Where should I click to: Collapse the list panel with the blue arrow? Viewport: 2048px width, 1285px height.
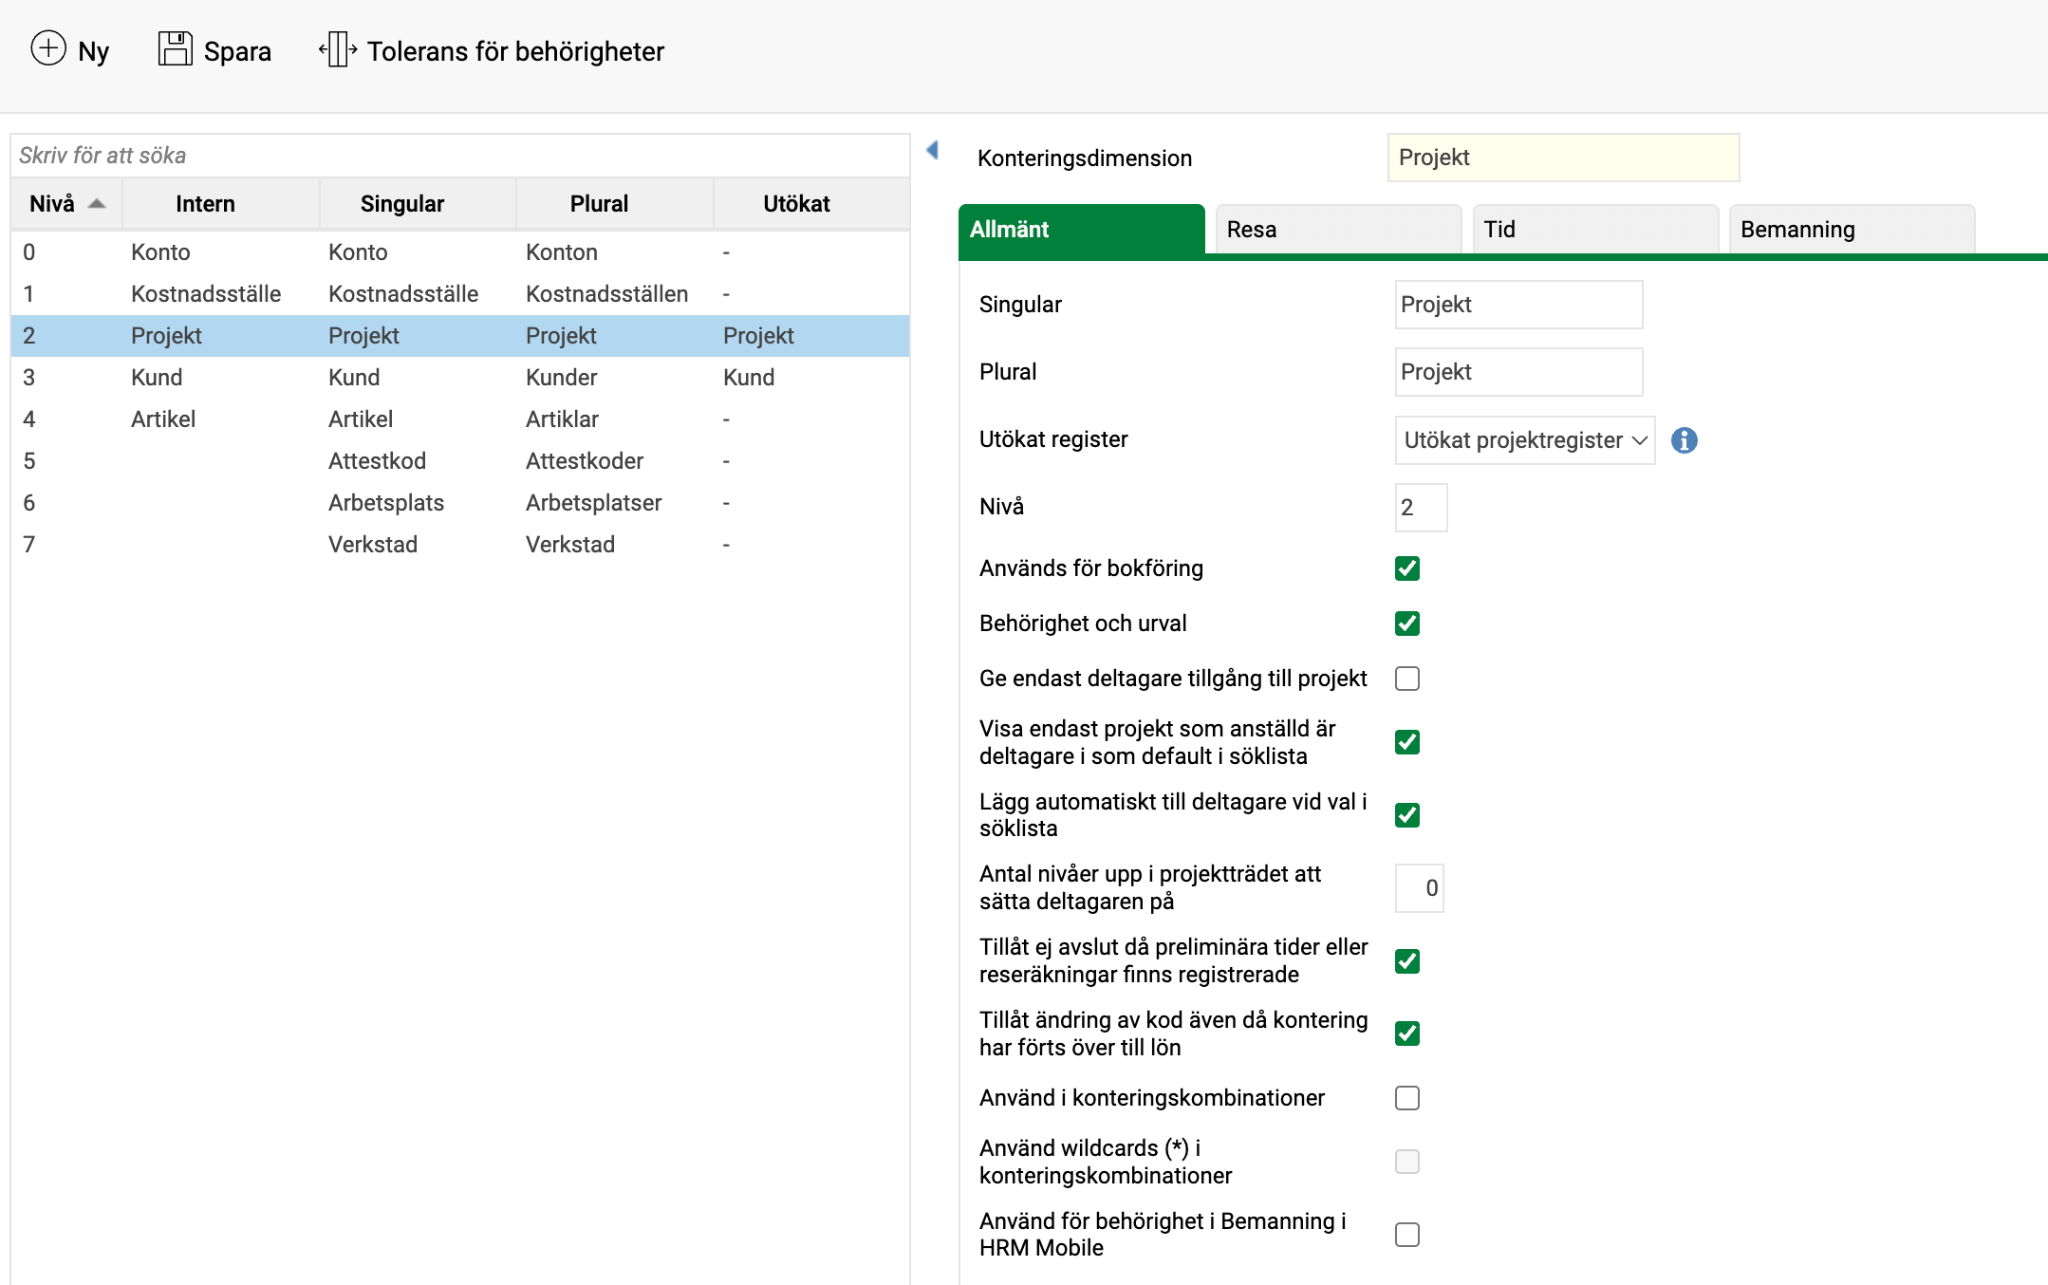pos(932,151)
